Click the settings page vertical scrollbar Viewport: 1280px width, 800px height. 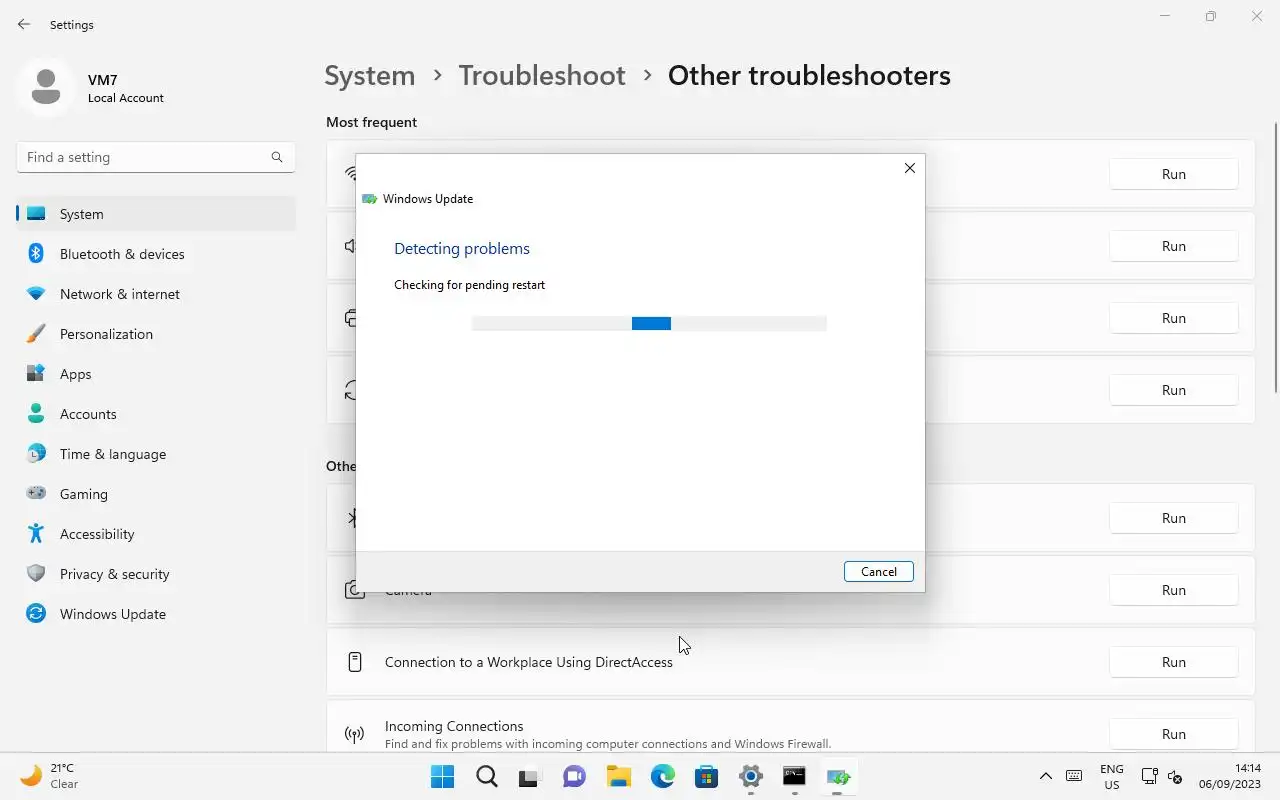click(x=1275, y=258)
